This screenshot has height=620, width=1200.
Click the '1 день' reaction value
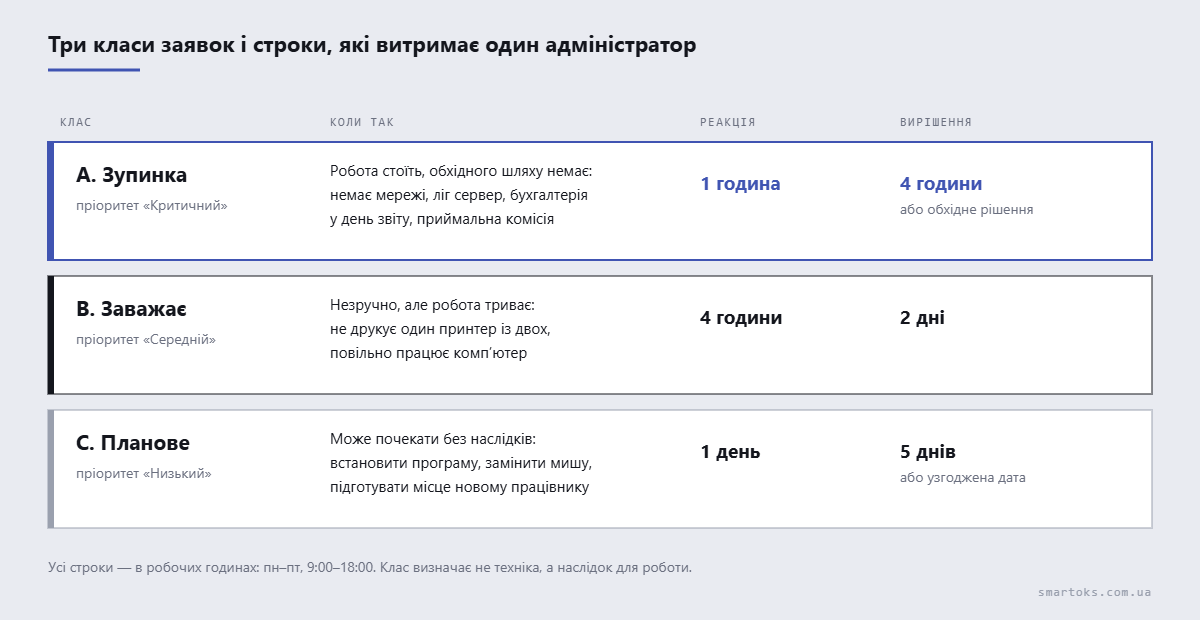click(730, 452)
